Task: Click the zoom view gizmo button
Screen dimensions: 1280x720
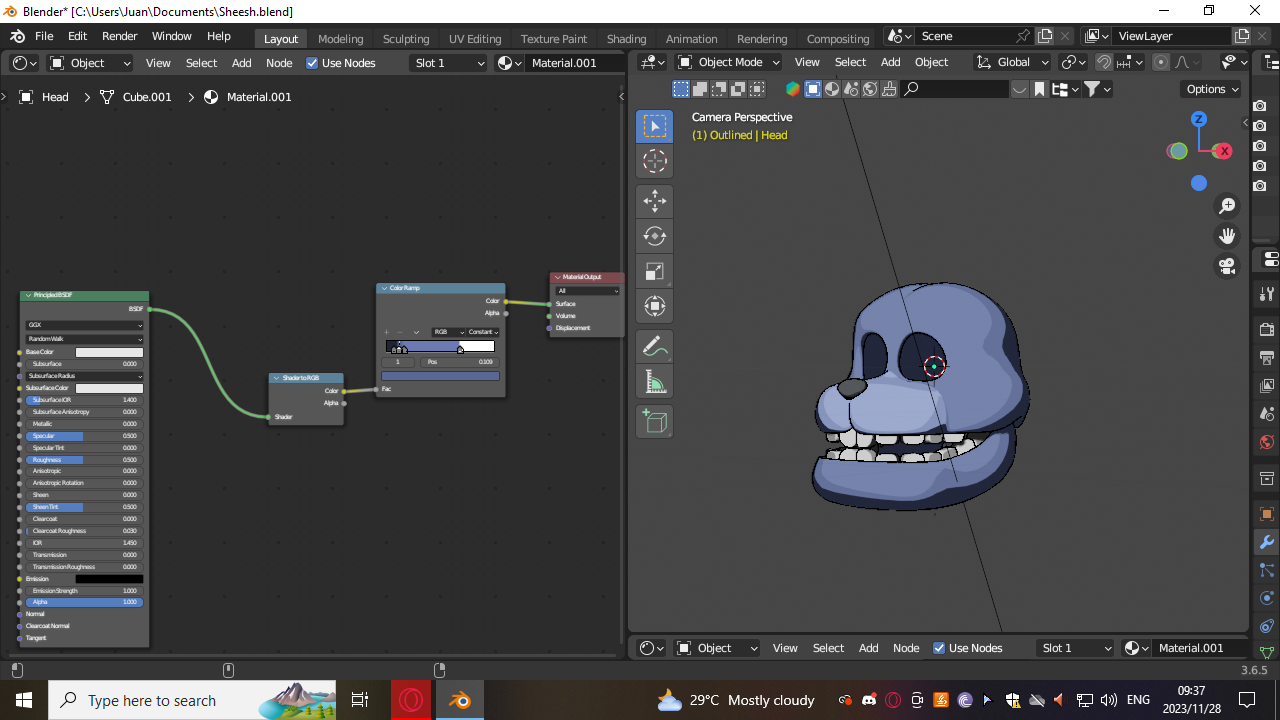Action: click(x=1227, y=206)
